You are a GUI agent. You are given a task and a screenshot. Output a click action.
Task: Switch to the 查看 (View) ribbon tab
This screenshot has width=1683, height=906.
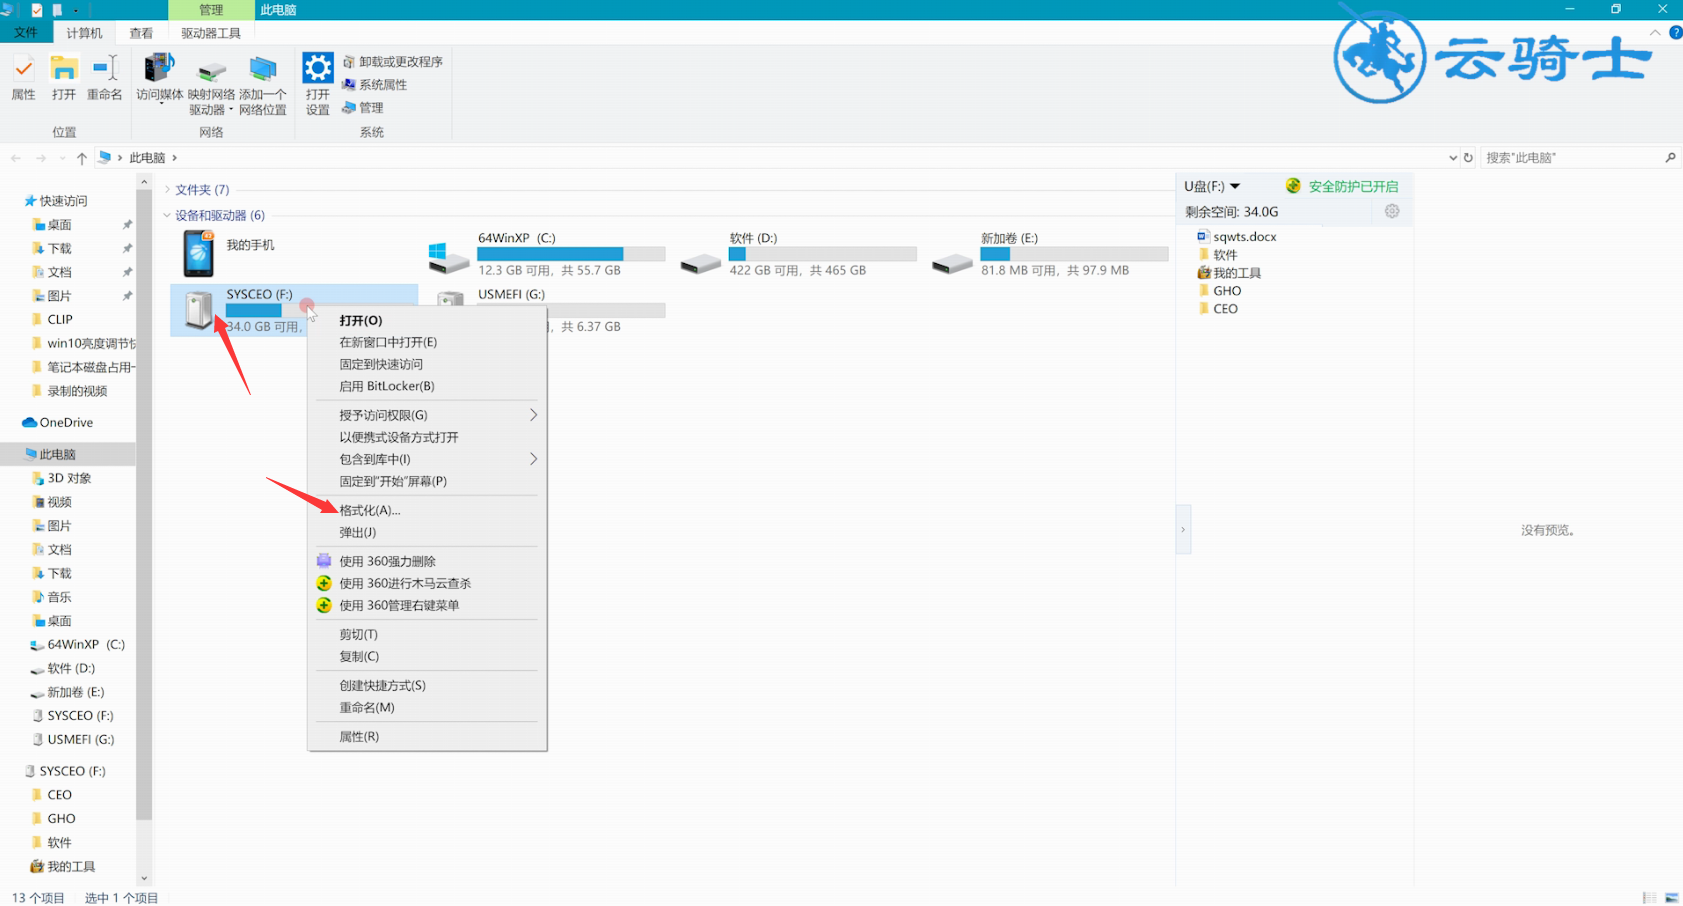click(141, 33)
